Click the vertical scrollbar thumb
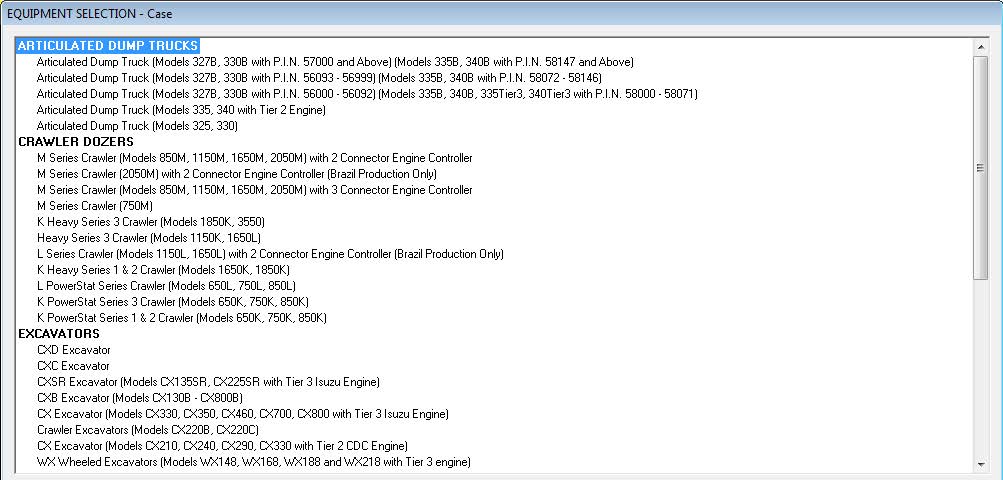1003x480 pixels. [981, 168]
